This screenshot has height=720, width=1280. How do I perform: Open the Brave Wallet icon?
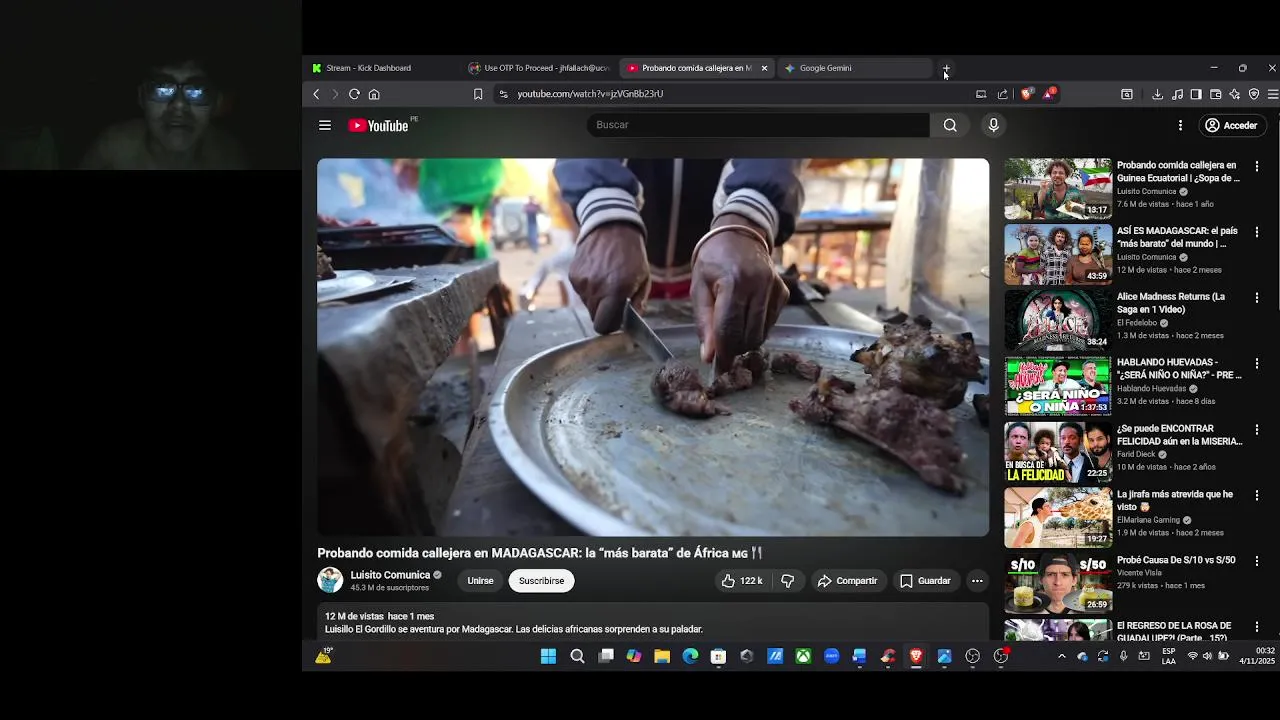(1216, 94)
